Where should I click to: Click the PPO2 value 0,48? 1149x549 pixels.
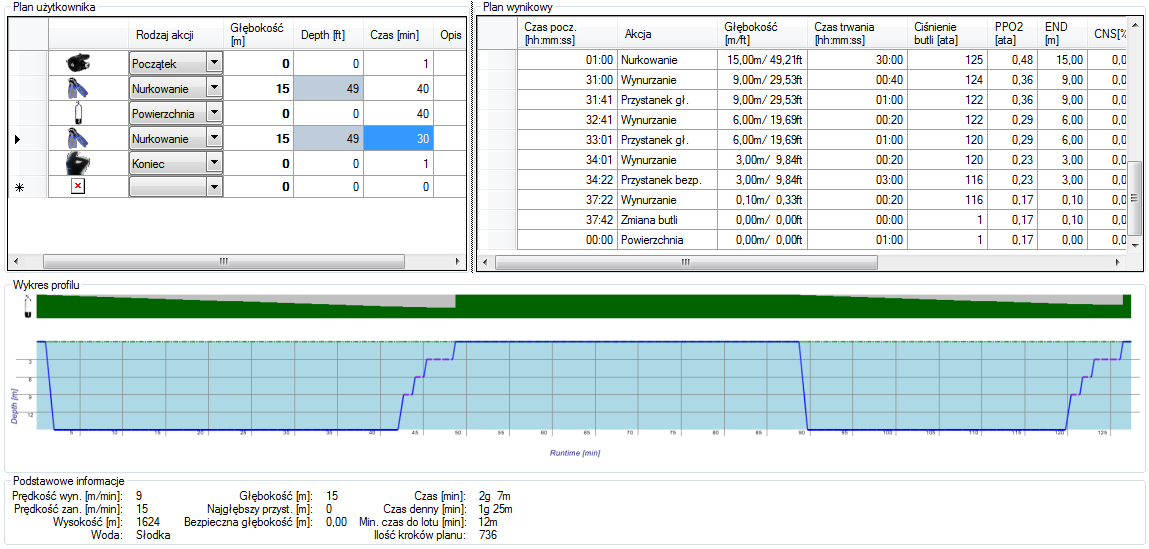click(x=1013, y=59)
